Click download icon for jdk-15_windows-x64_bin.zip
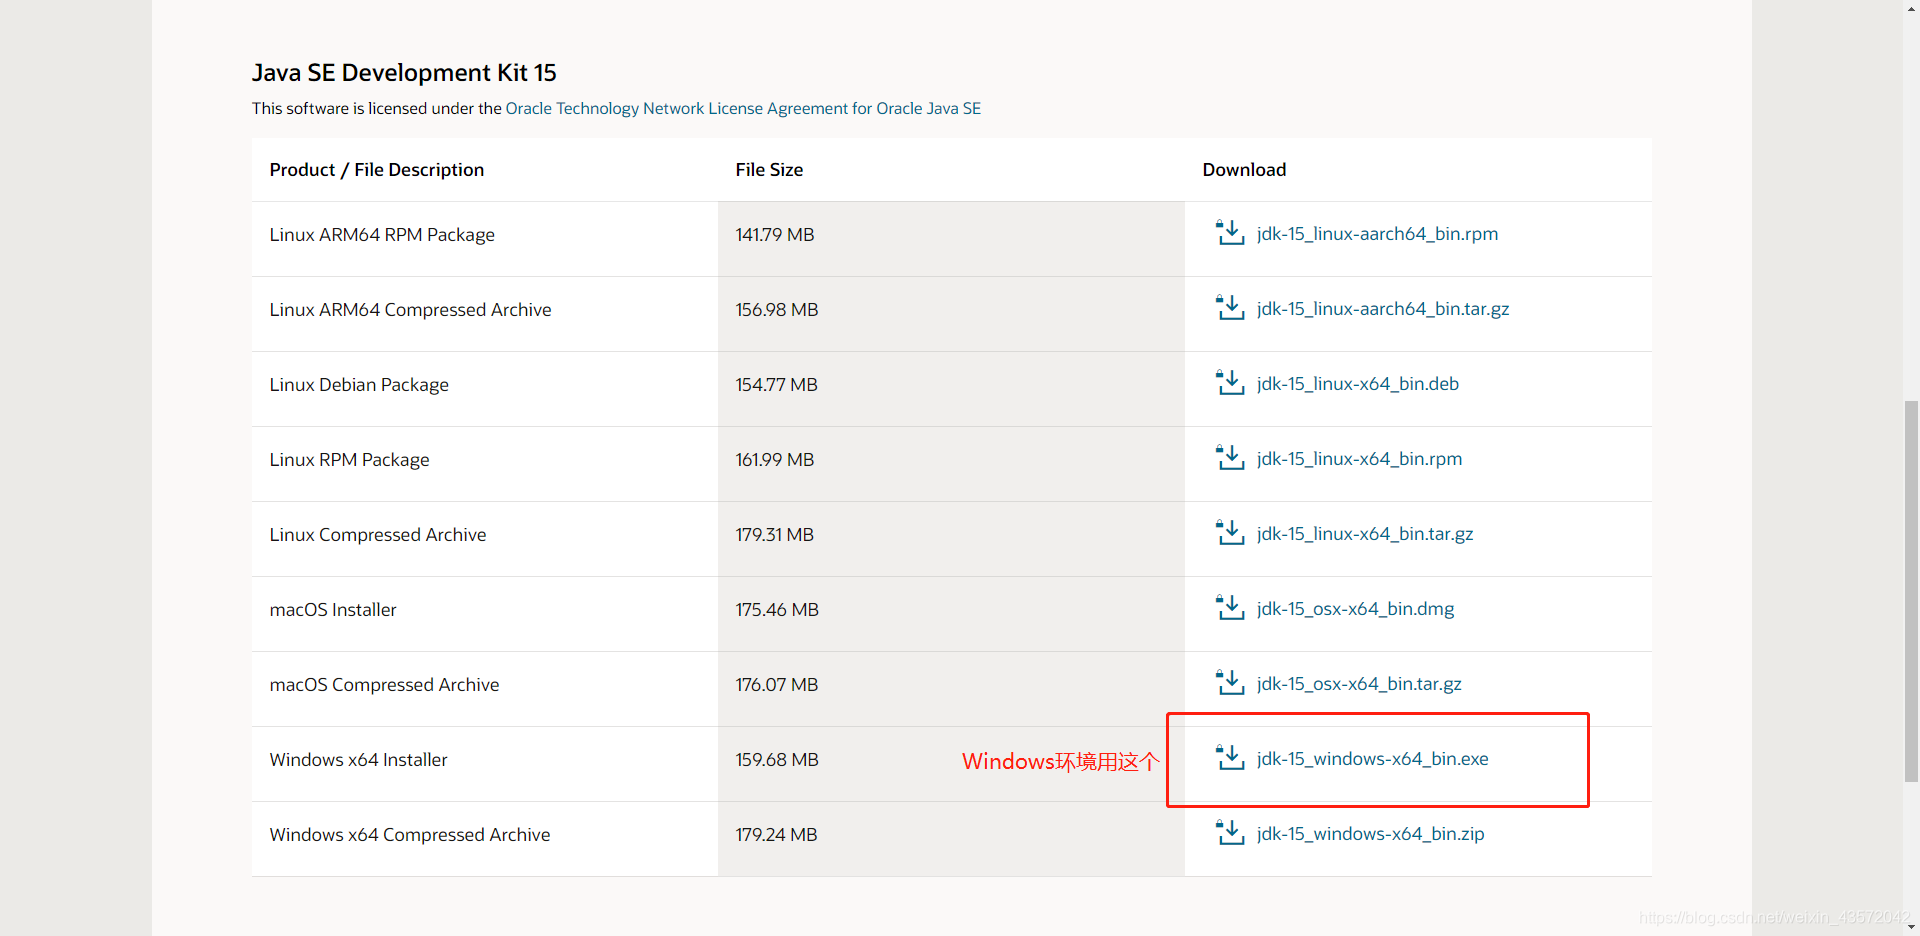Viewport: 1920px width, 936px height. coord(1229,833)
